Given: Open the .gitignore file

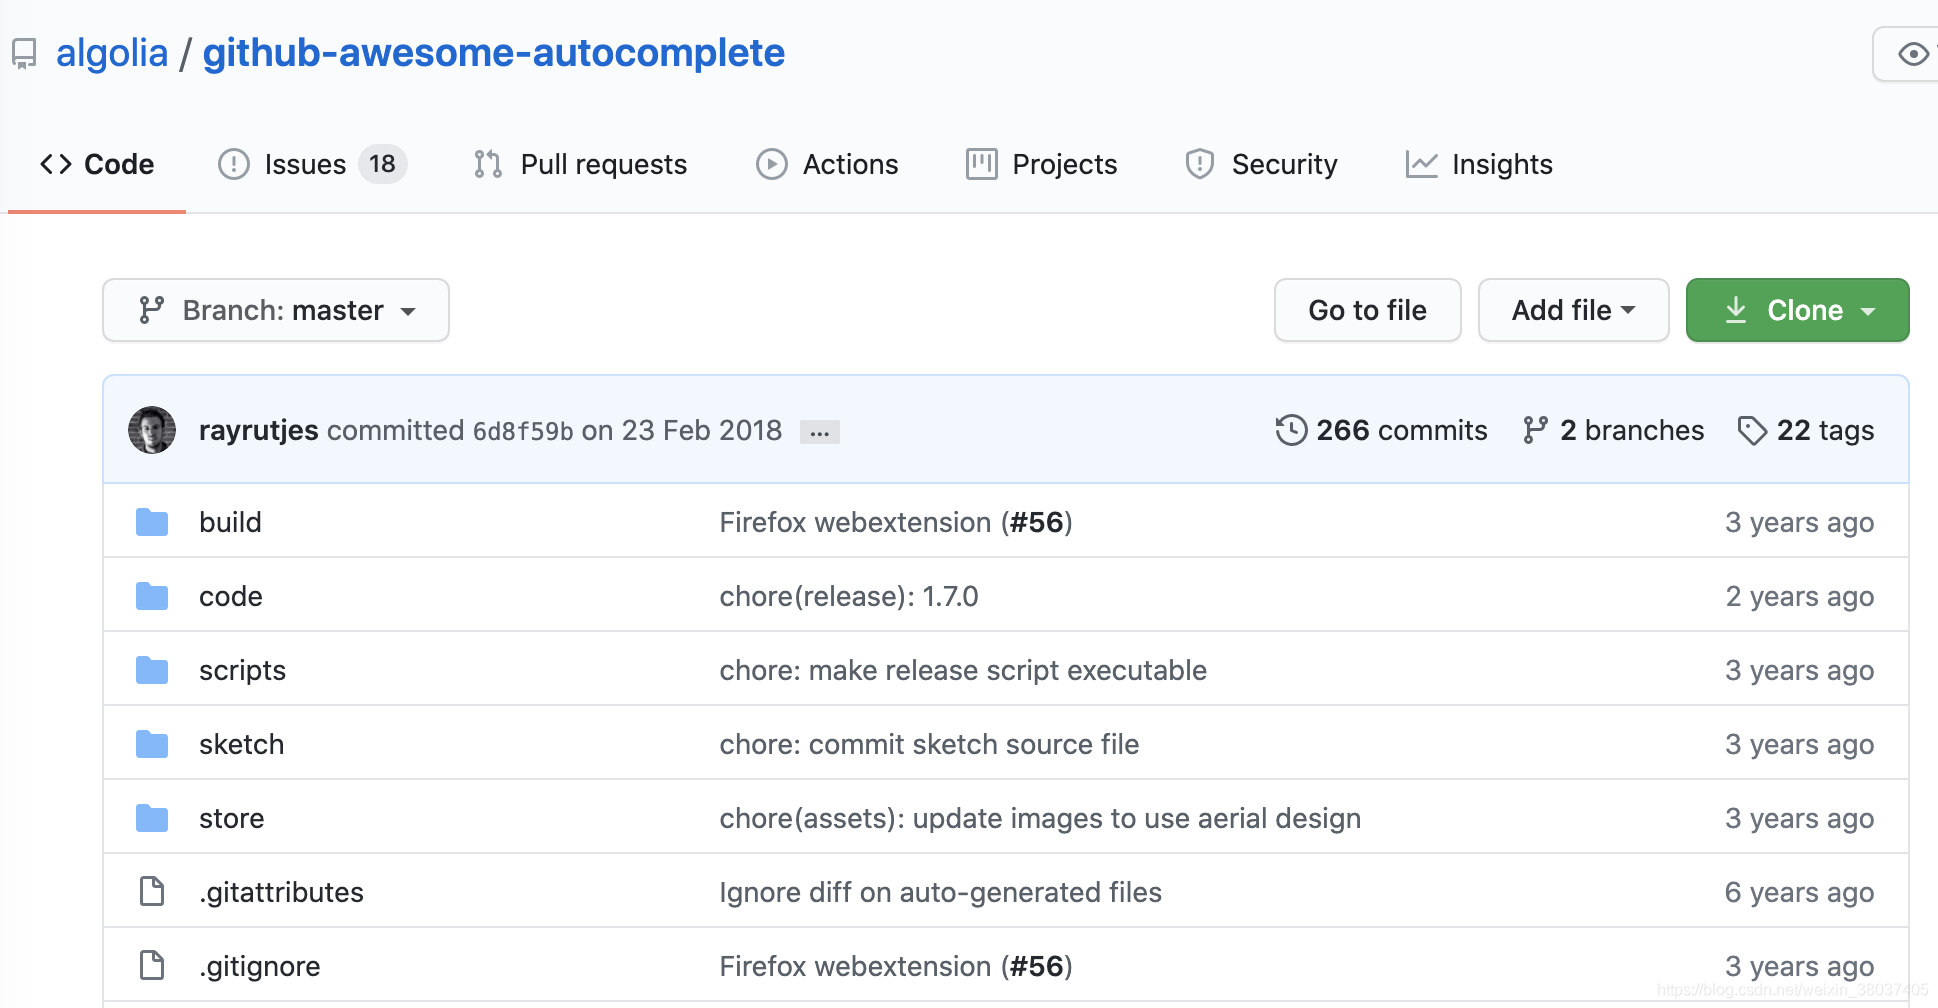Looking at the screenshot, I should (x=260, y=966).
